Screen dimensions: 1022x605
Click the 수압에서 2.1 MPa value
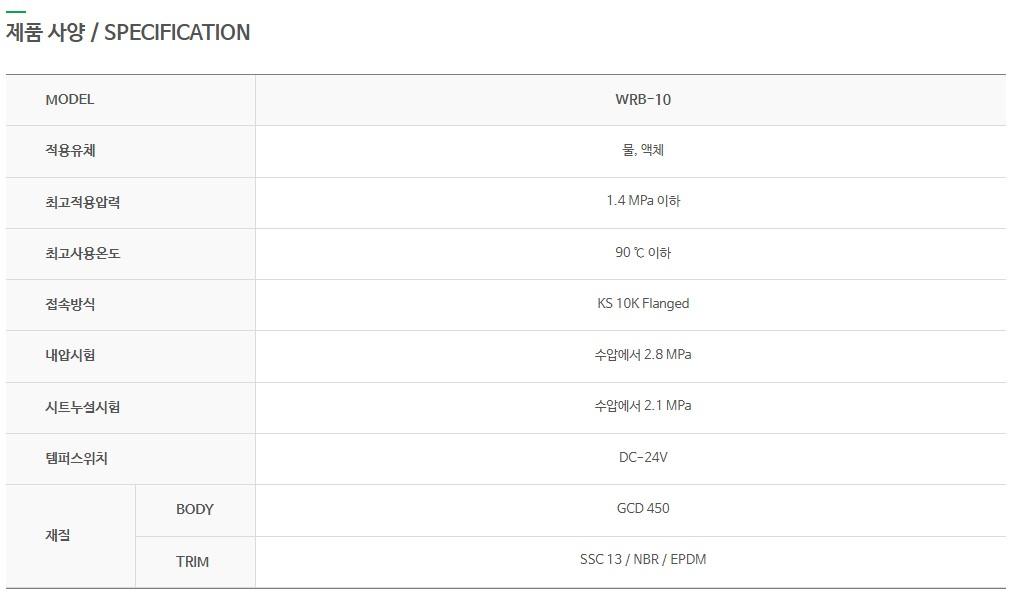coord(643,406)
